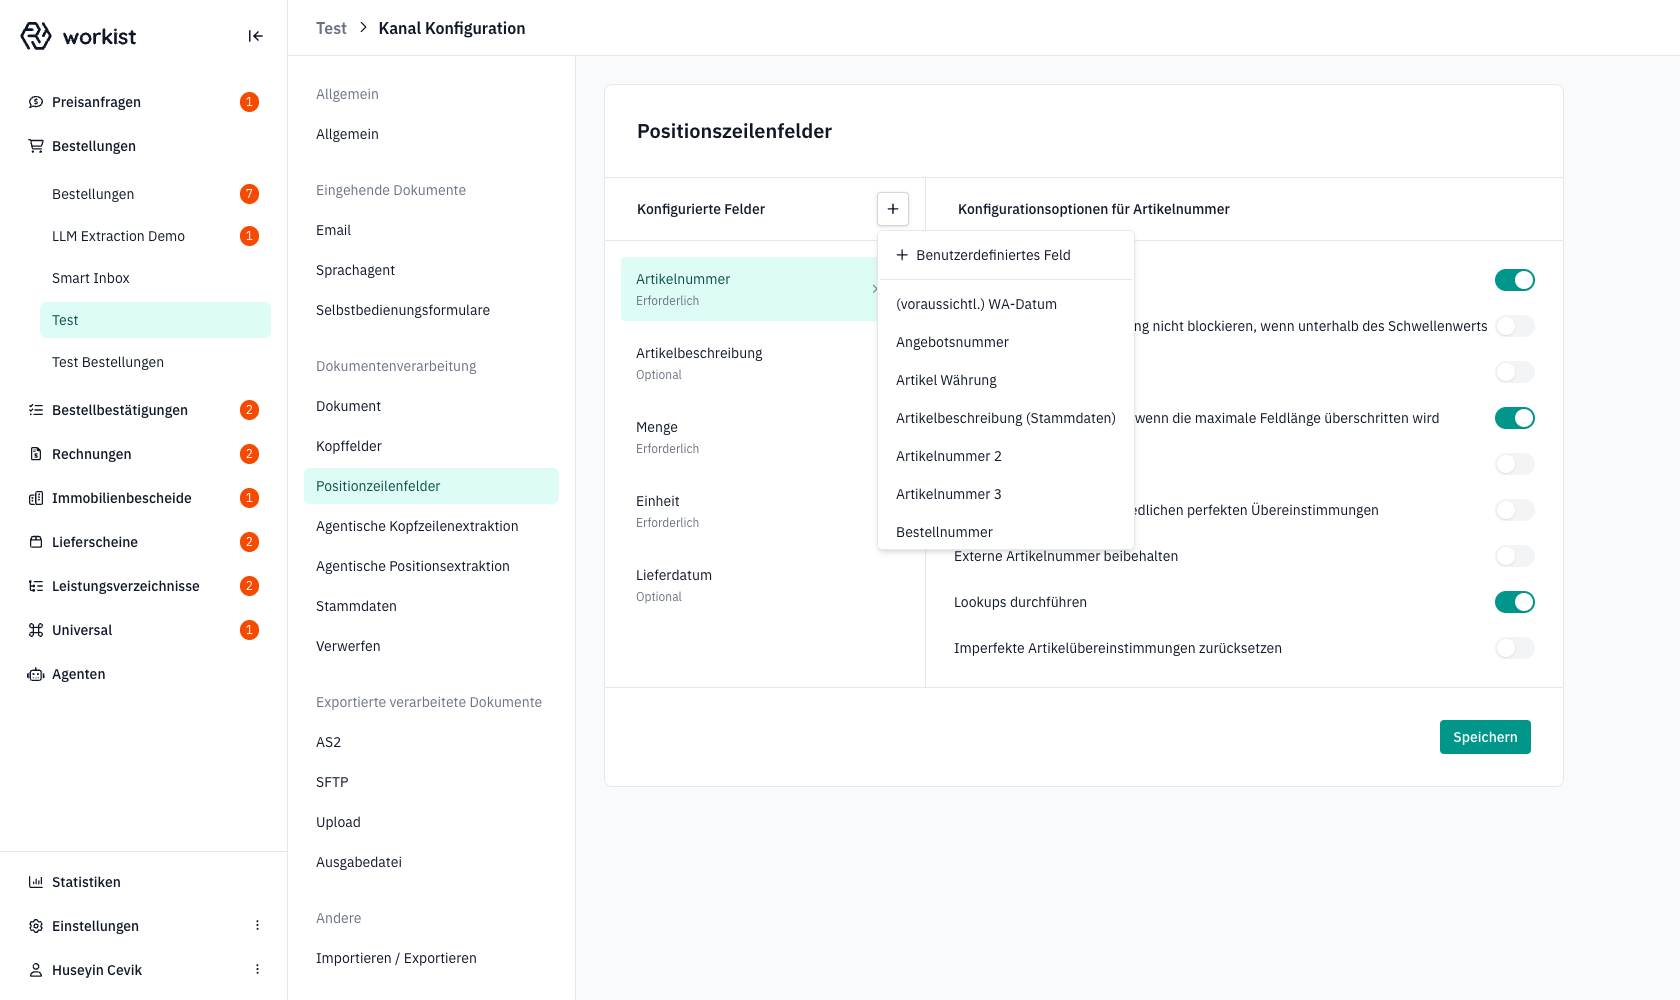
Task: Go to the Test breadcrumb link
Action: click(331, 28)
